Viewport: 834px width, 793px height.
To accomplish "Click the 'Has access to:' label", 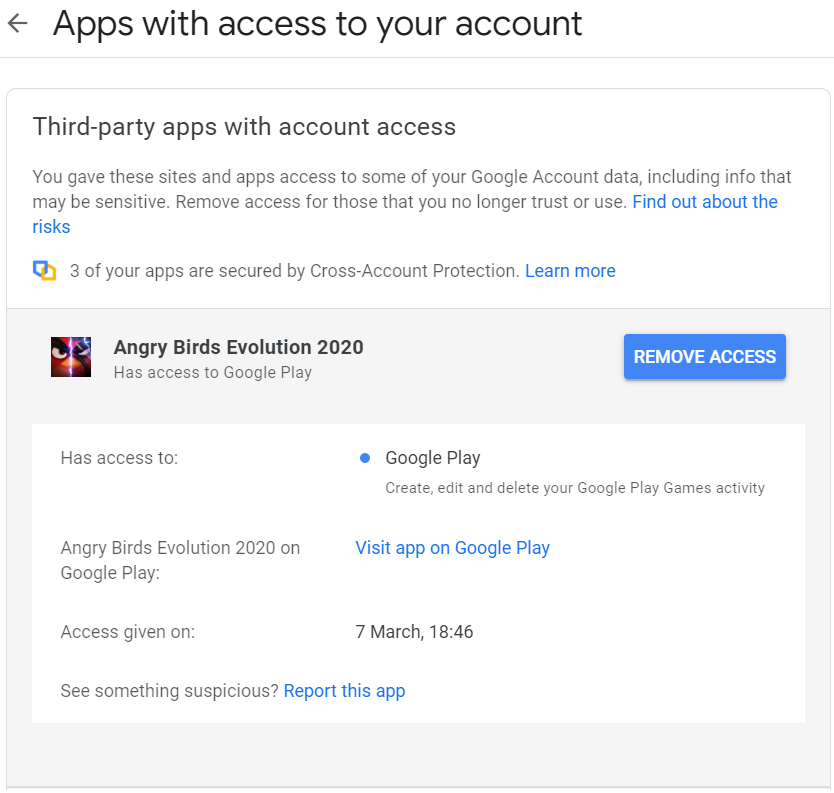I will [x=119, y=458].
